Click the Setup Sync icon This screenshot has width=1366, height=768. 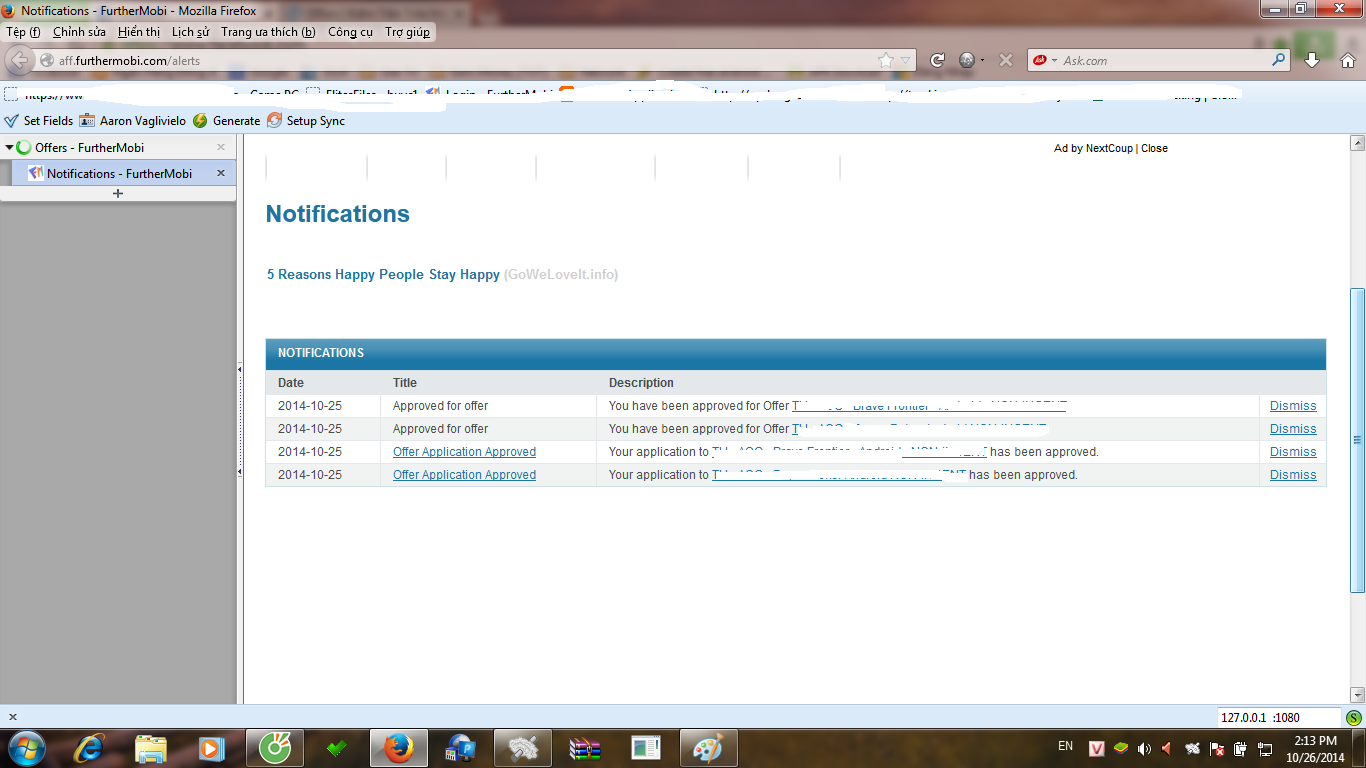[x=274, y=121]
